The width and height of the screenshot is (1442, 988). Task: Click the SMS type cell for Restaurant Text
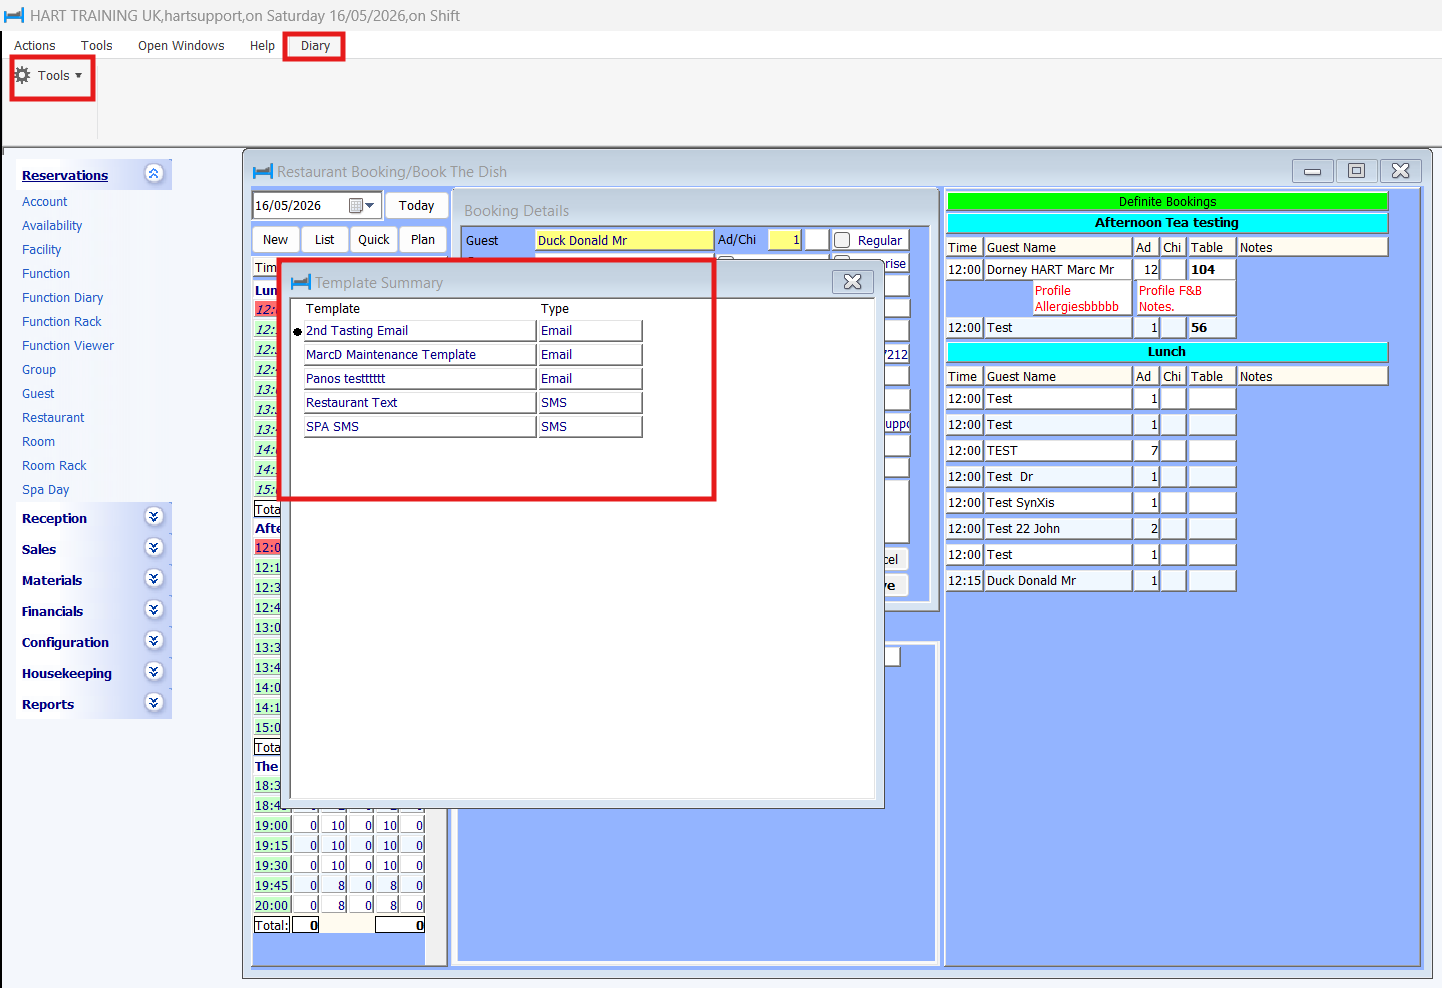point(590,403)
